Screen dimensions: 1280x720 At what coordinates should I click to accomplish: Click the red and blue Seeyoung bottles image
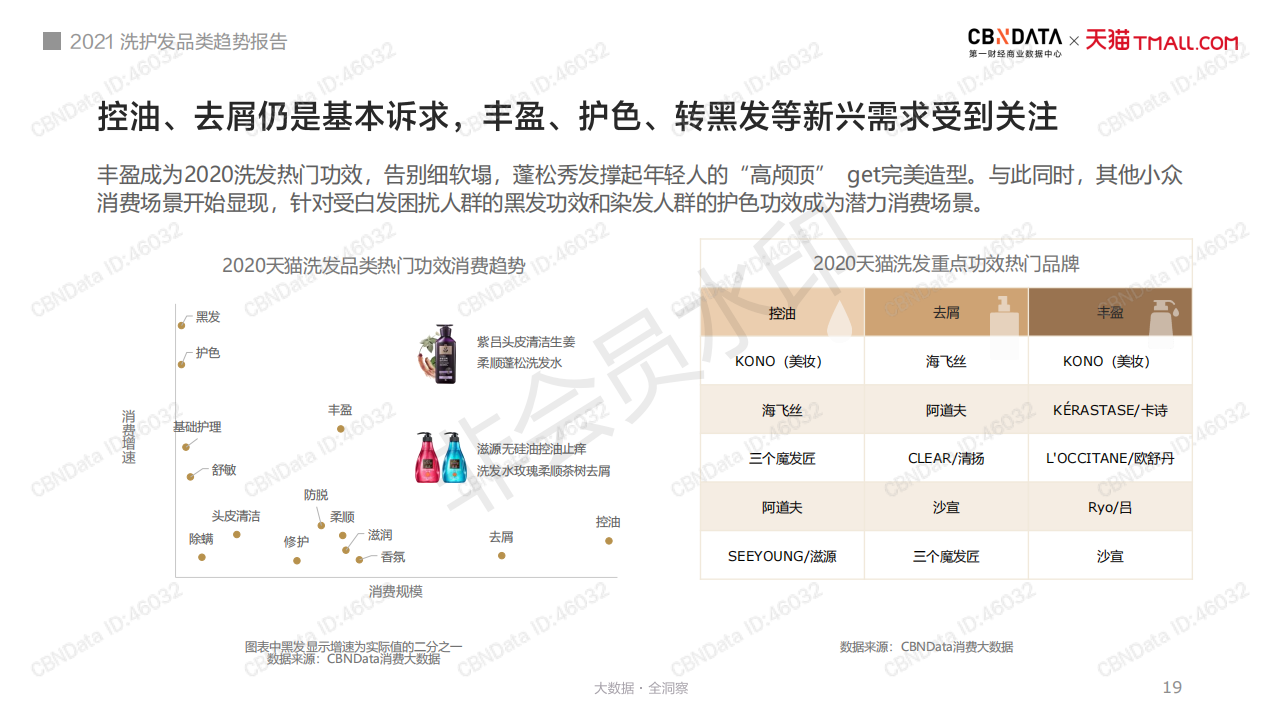pyautogui.click(x=441, y=458)
